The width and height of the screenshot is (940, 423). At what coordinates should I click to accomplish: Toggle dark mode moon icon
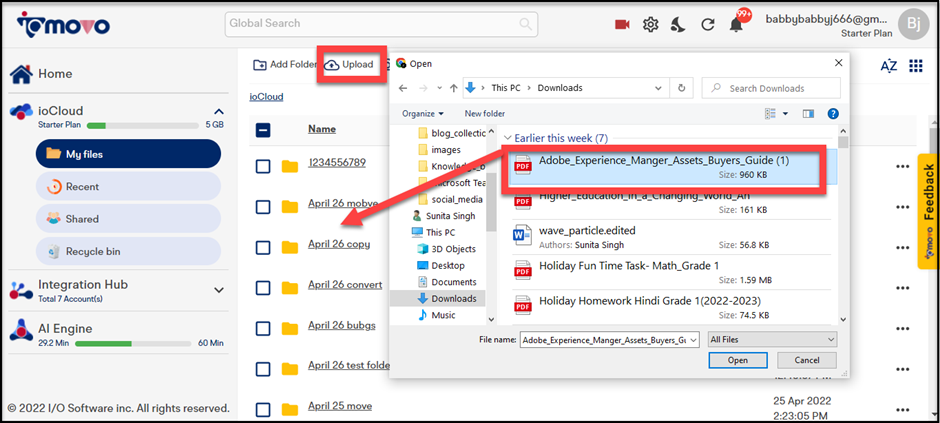(x=678, y=25)
